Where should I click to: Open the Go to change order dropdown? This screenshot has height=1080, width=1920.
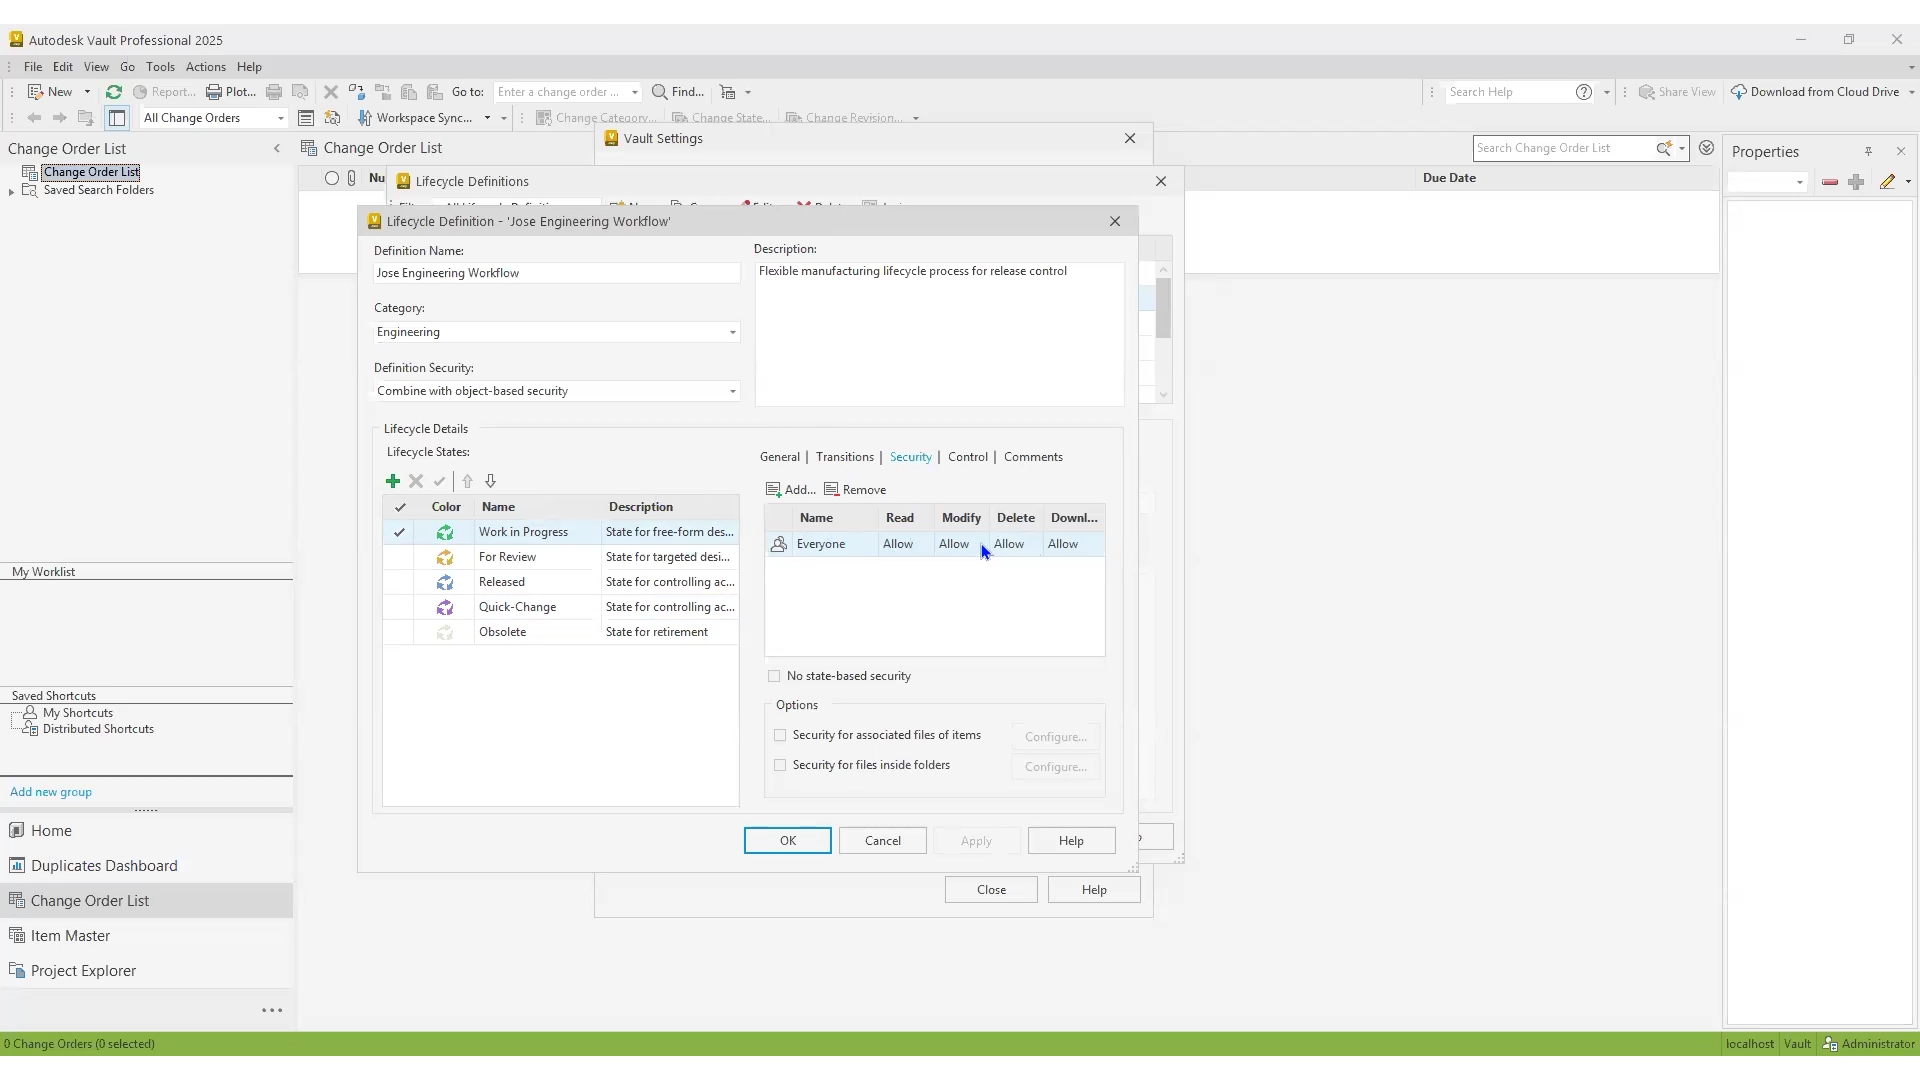pyautogui.click(x=634, y=92)
